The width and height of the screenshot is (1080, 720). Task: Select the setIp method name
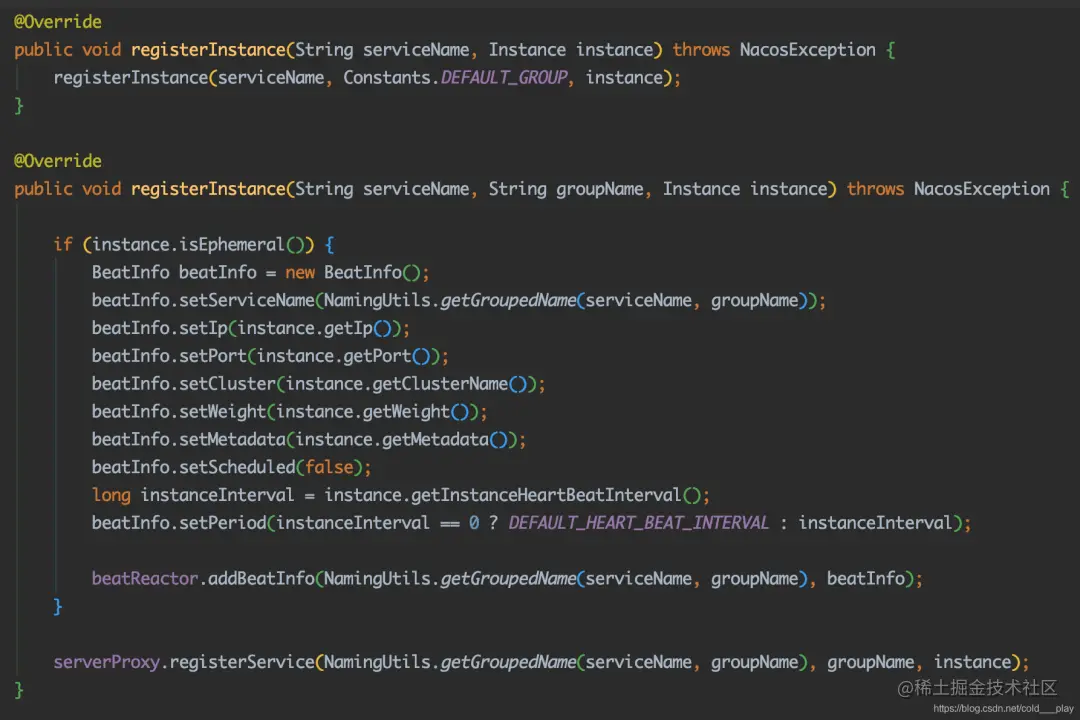pyautogui.click(x=203, y=329)
